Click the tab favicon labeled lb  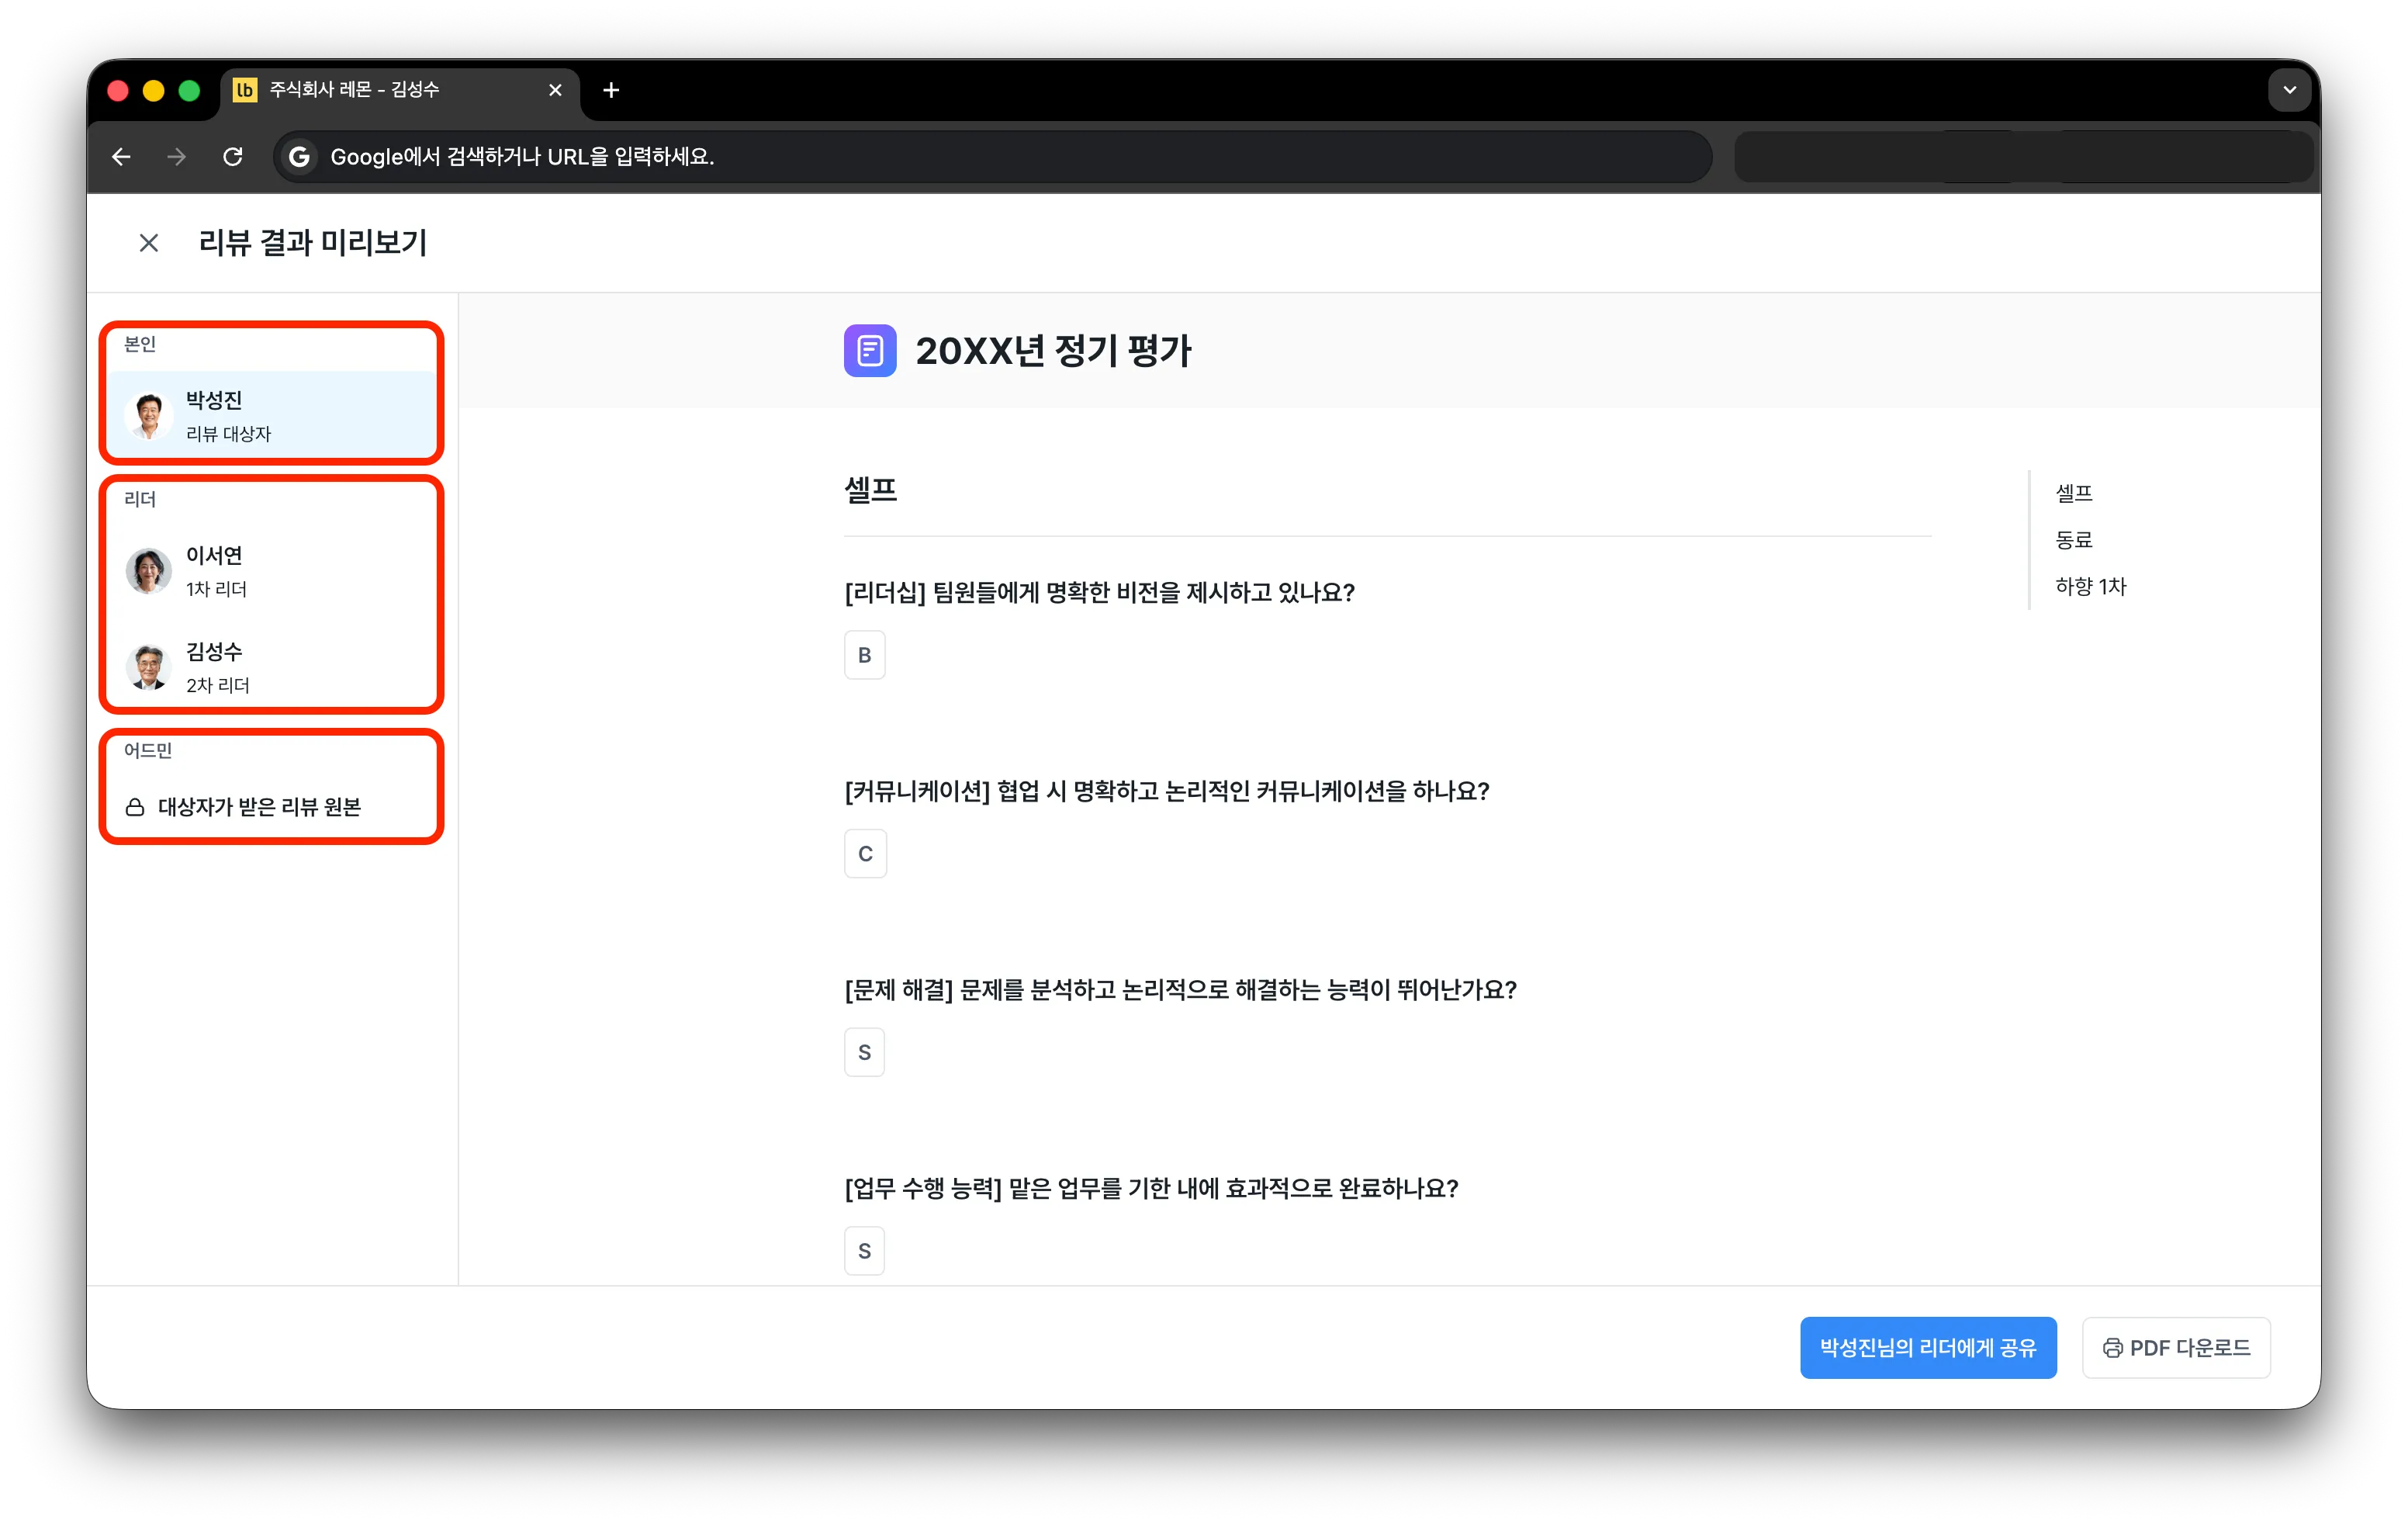(245, 90)
